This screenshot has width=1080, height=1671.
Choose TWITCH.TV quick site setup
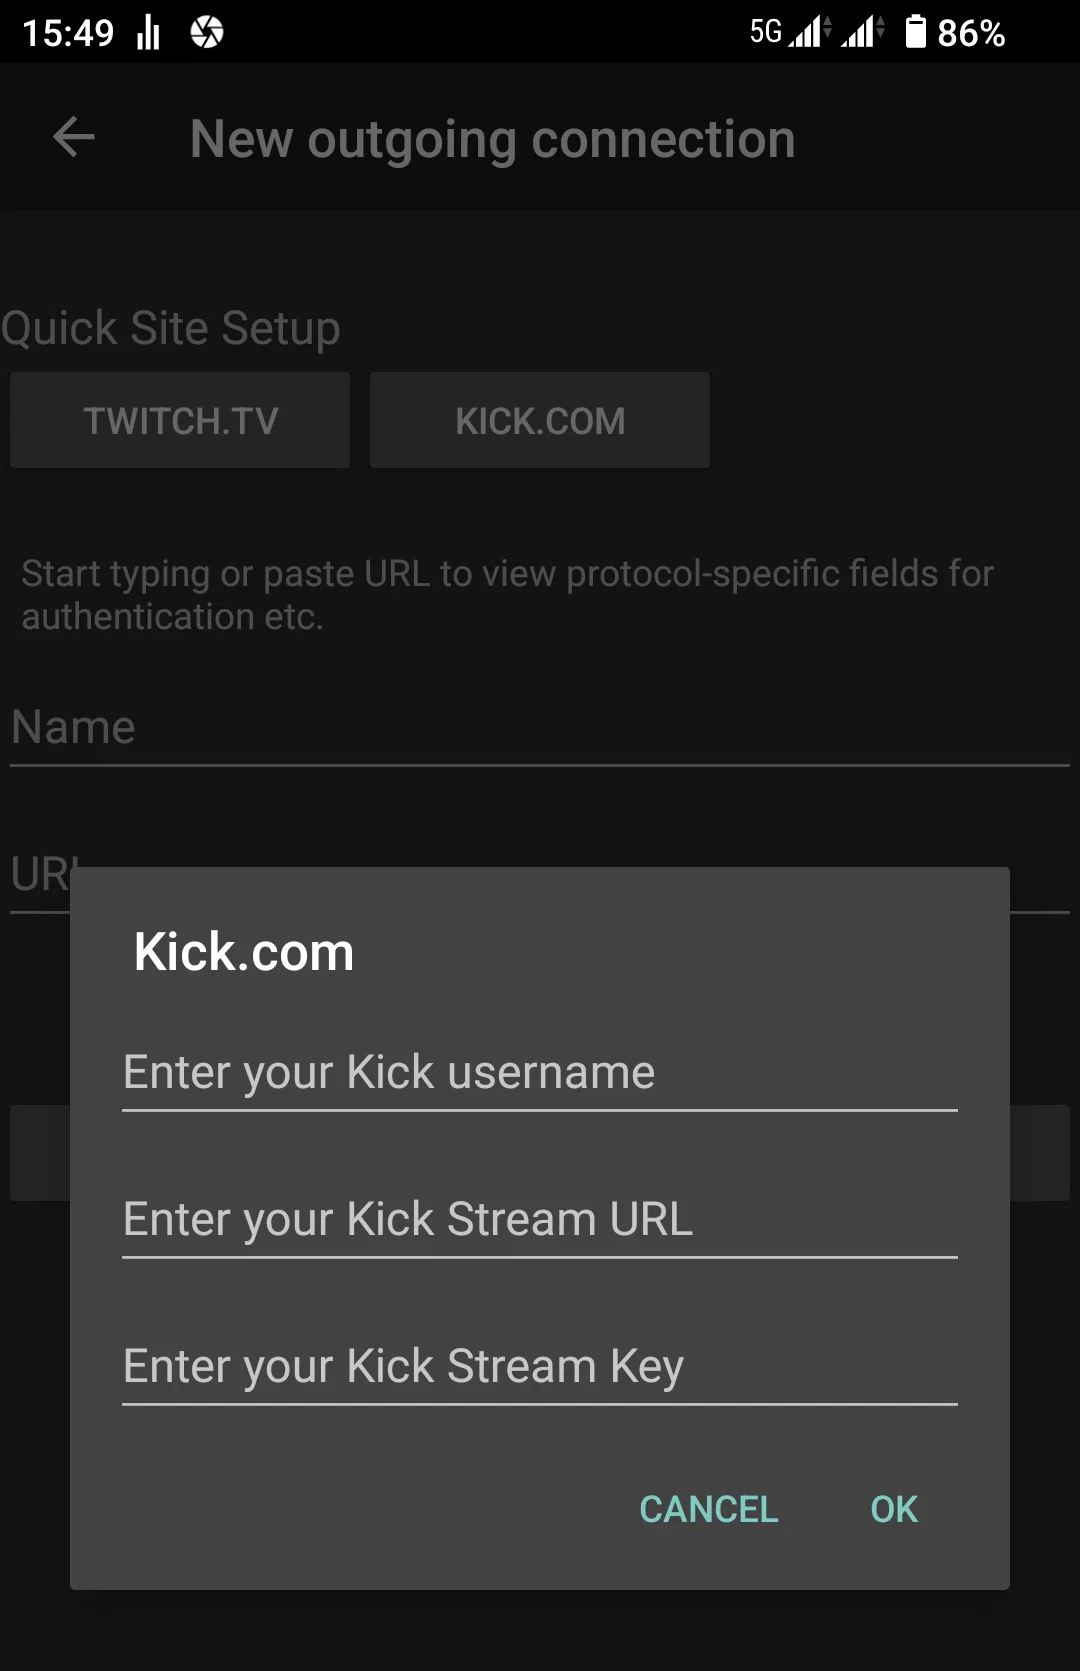(x=180, y=420)
